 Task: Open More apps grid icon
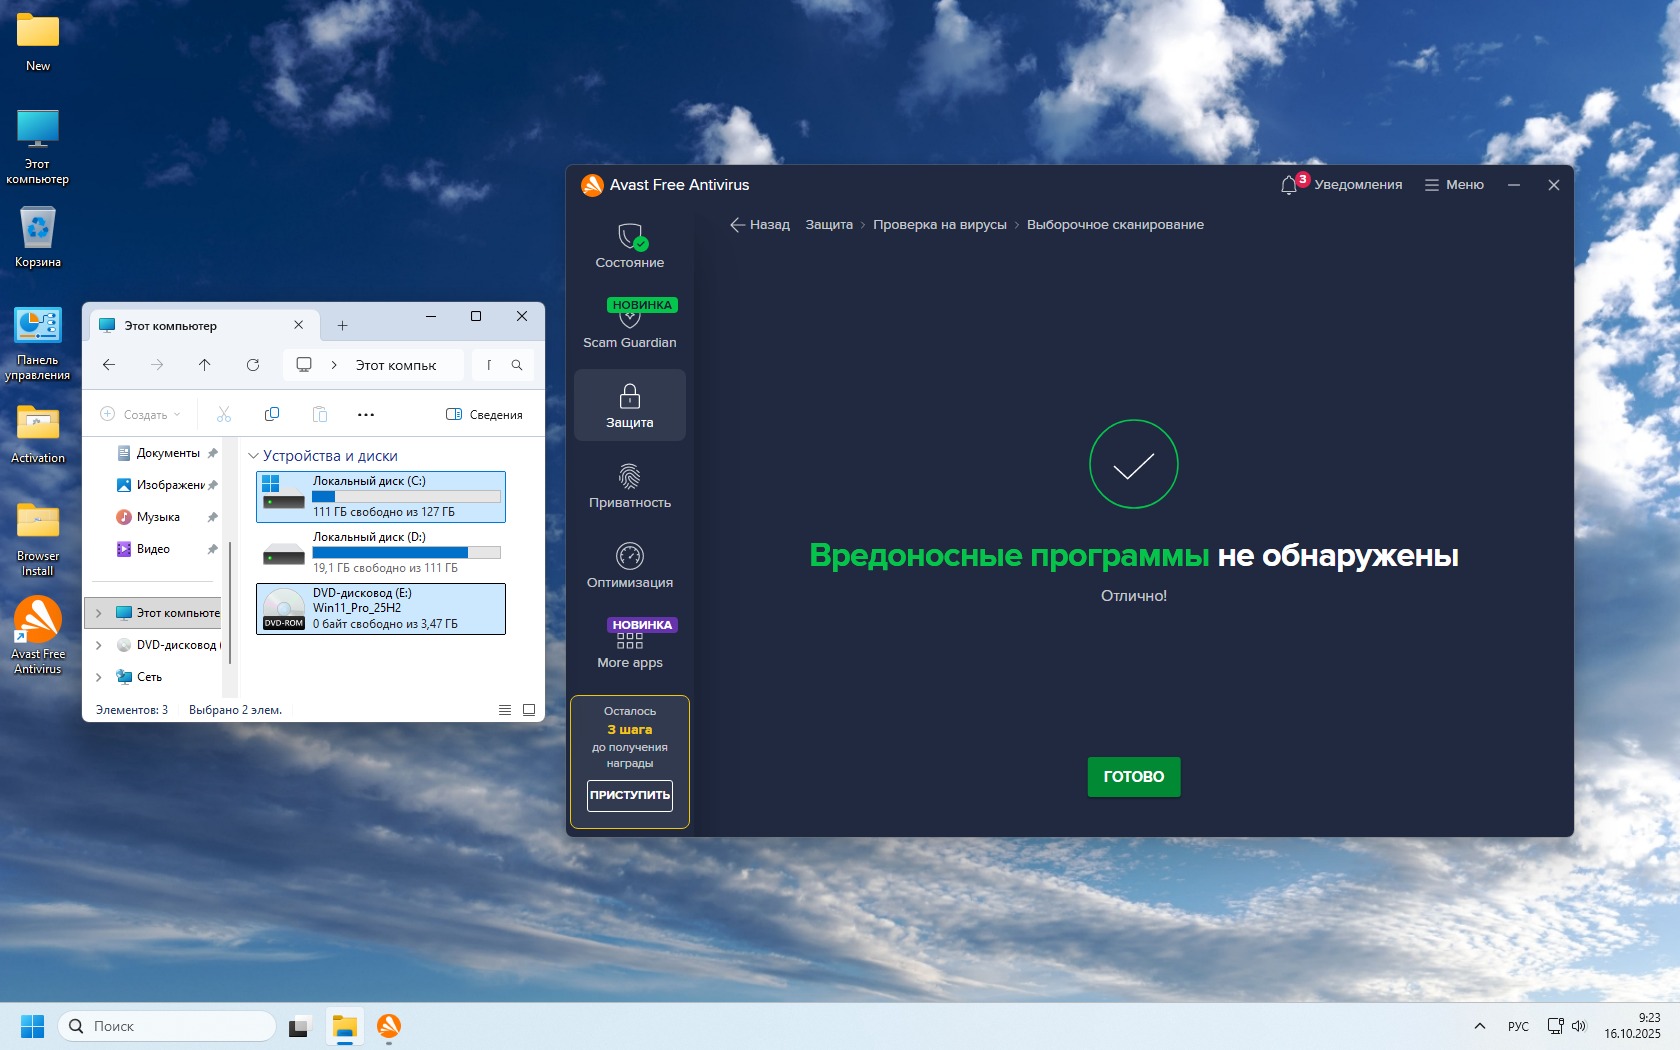(x=630, y=642)
